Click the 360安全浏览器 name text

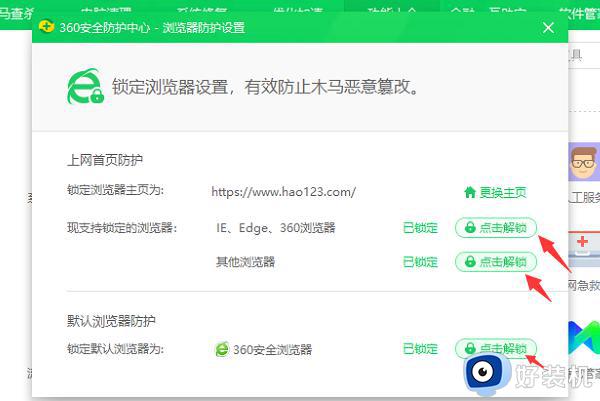272,349
